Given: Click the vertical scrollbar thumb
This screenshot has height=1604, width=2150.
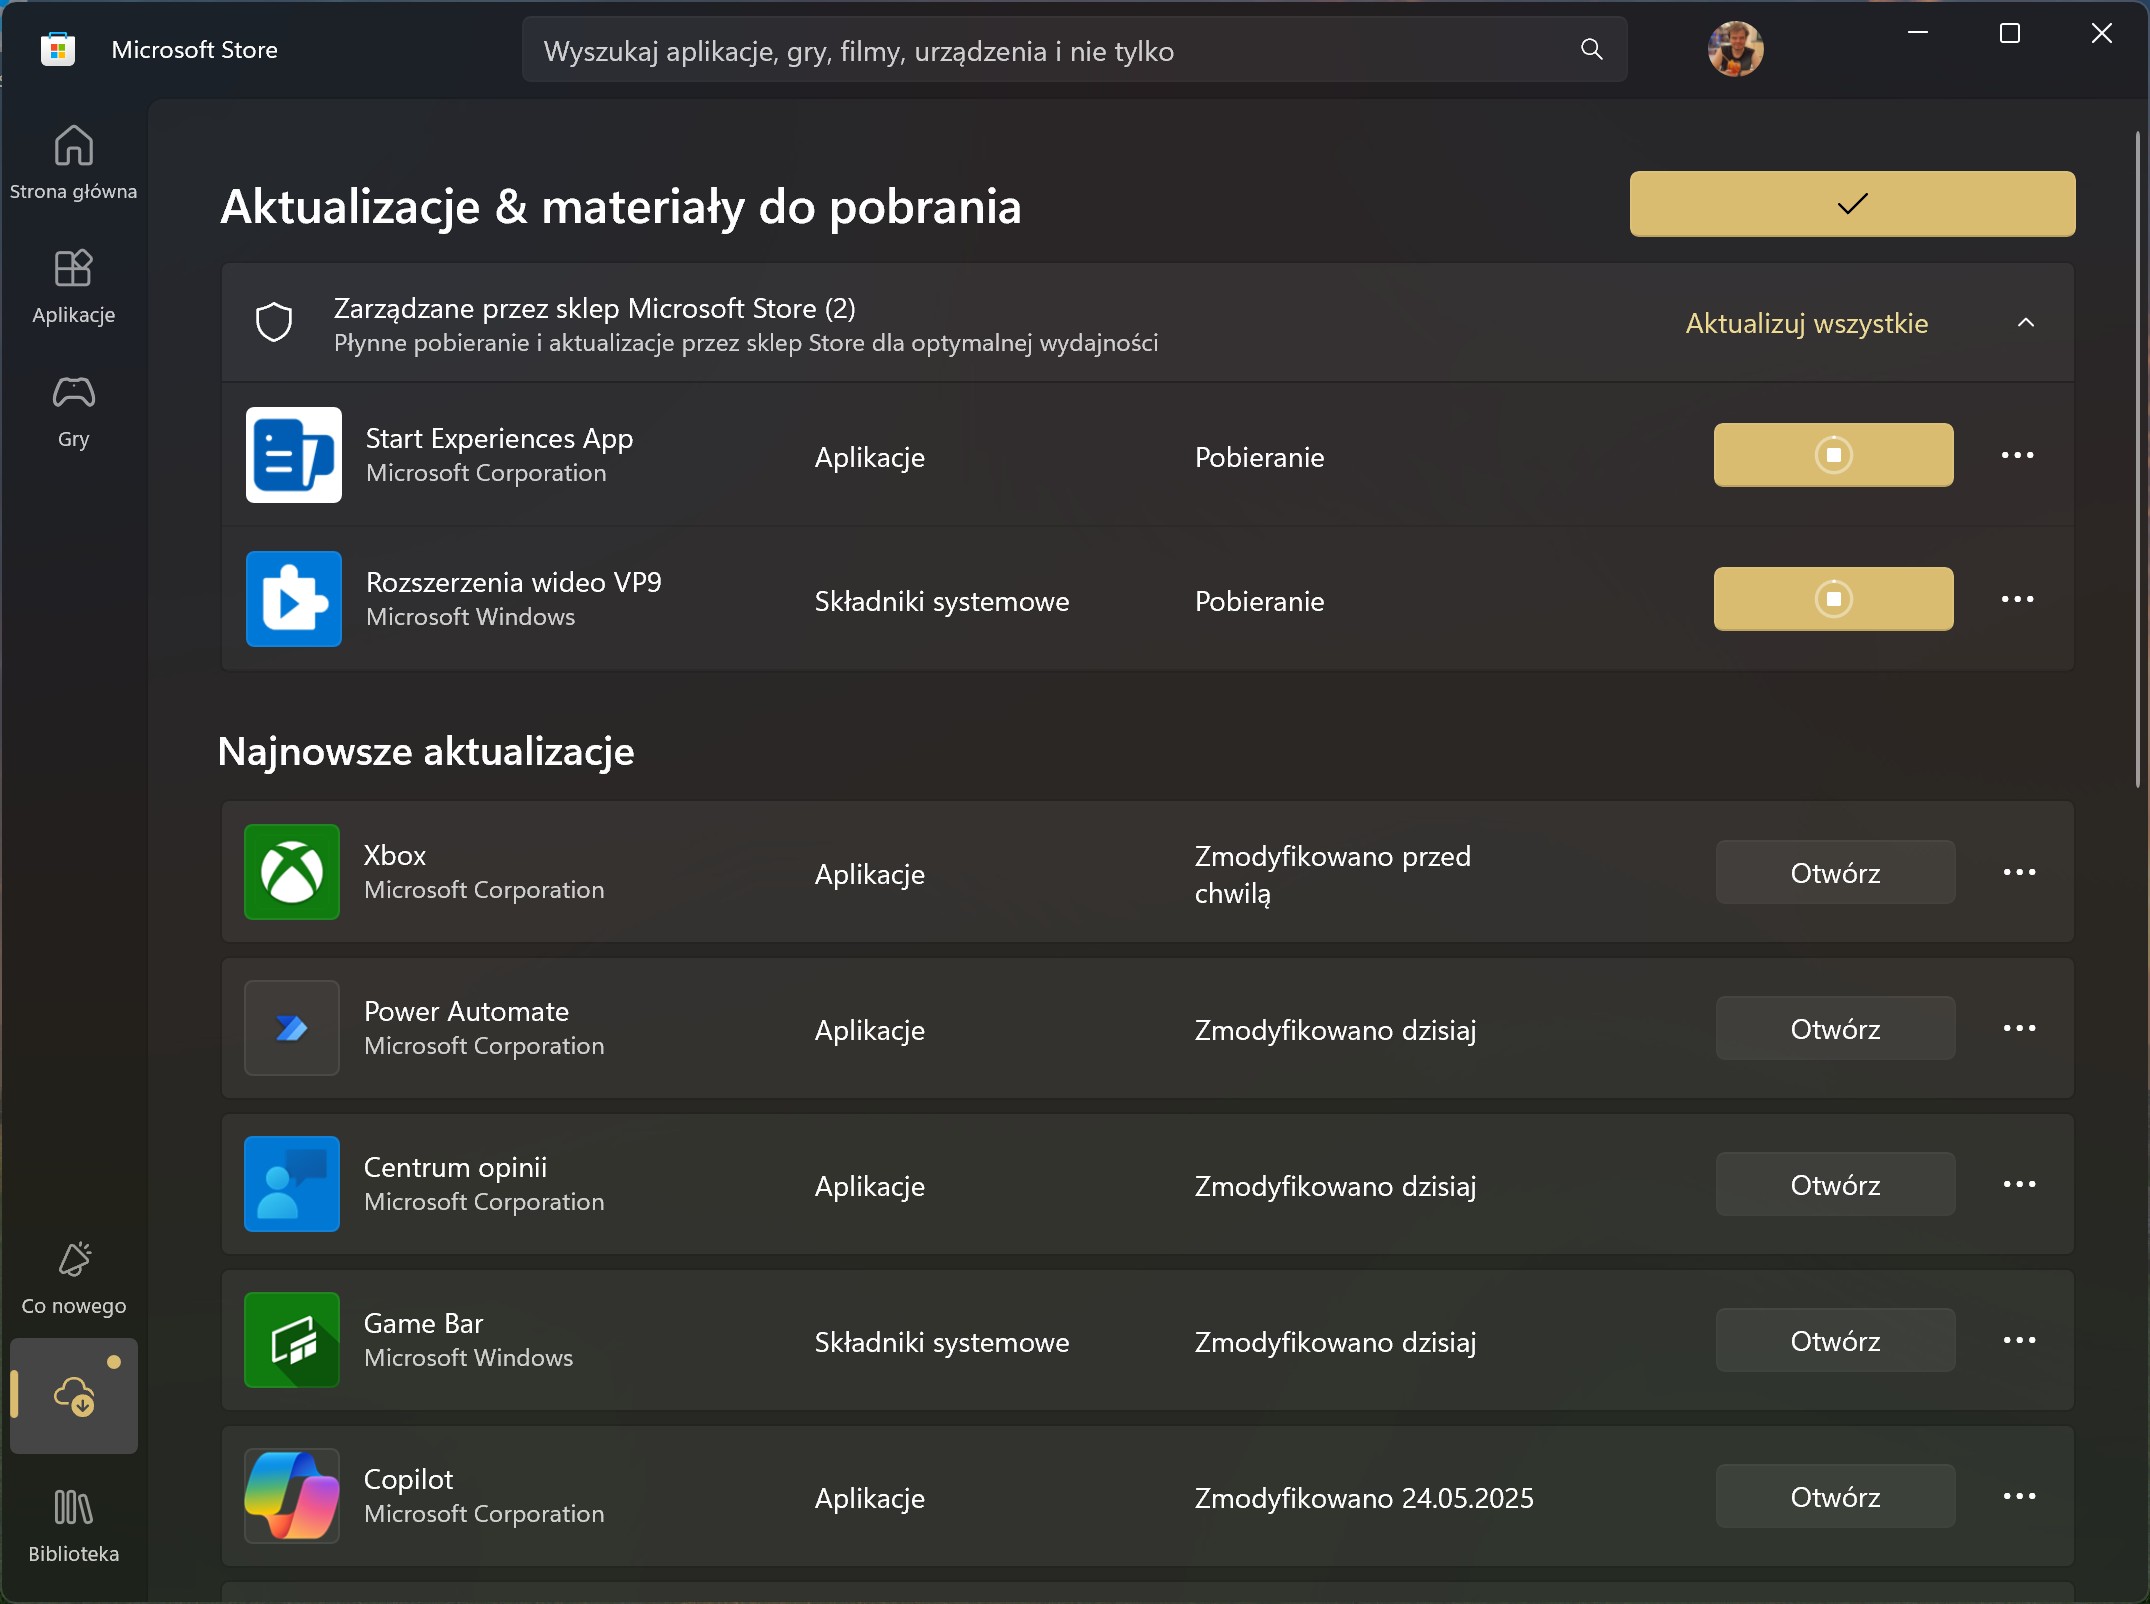Looking at the screenshot, I should [x=2138, y=458].
